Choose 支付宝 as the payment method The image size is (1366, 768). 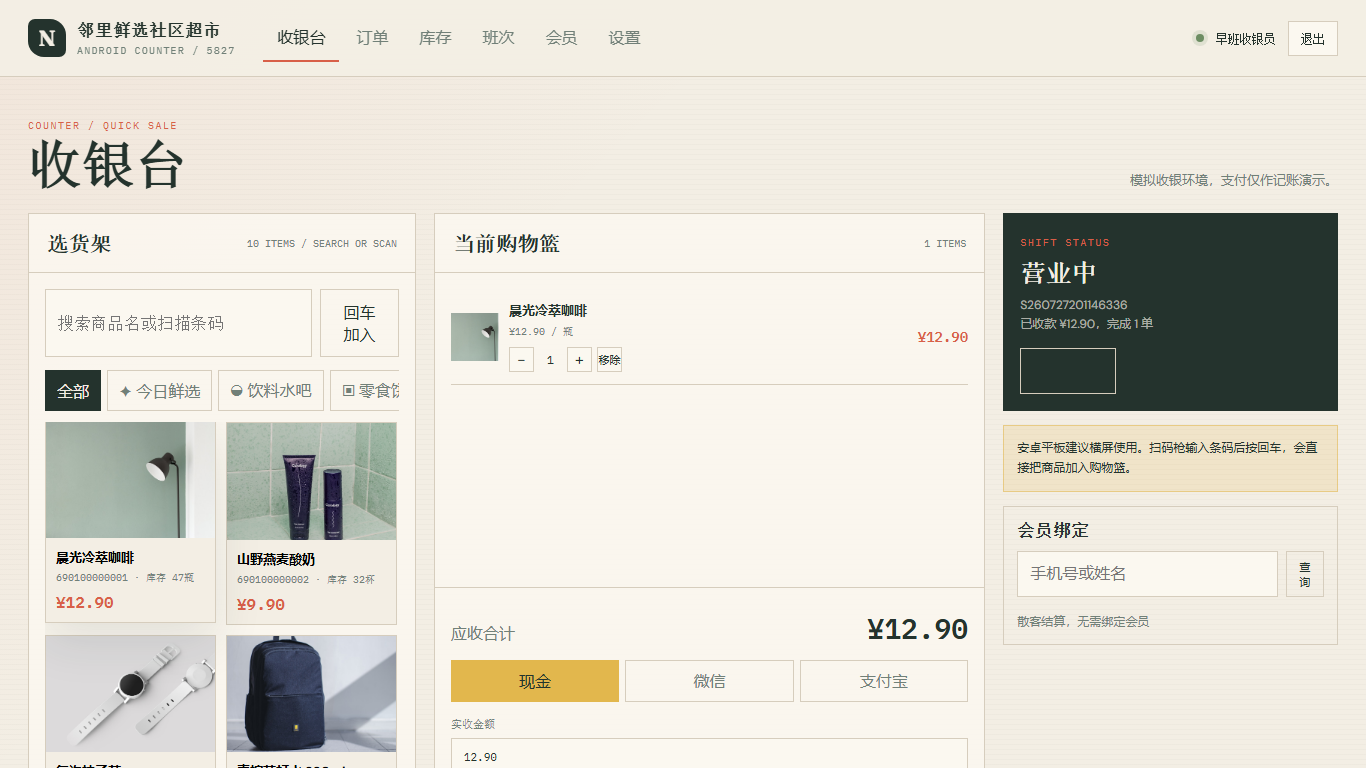point(884,681)
